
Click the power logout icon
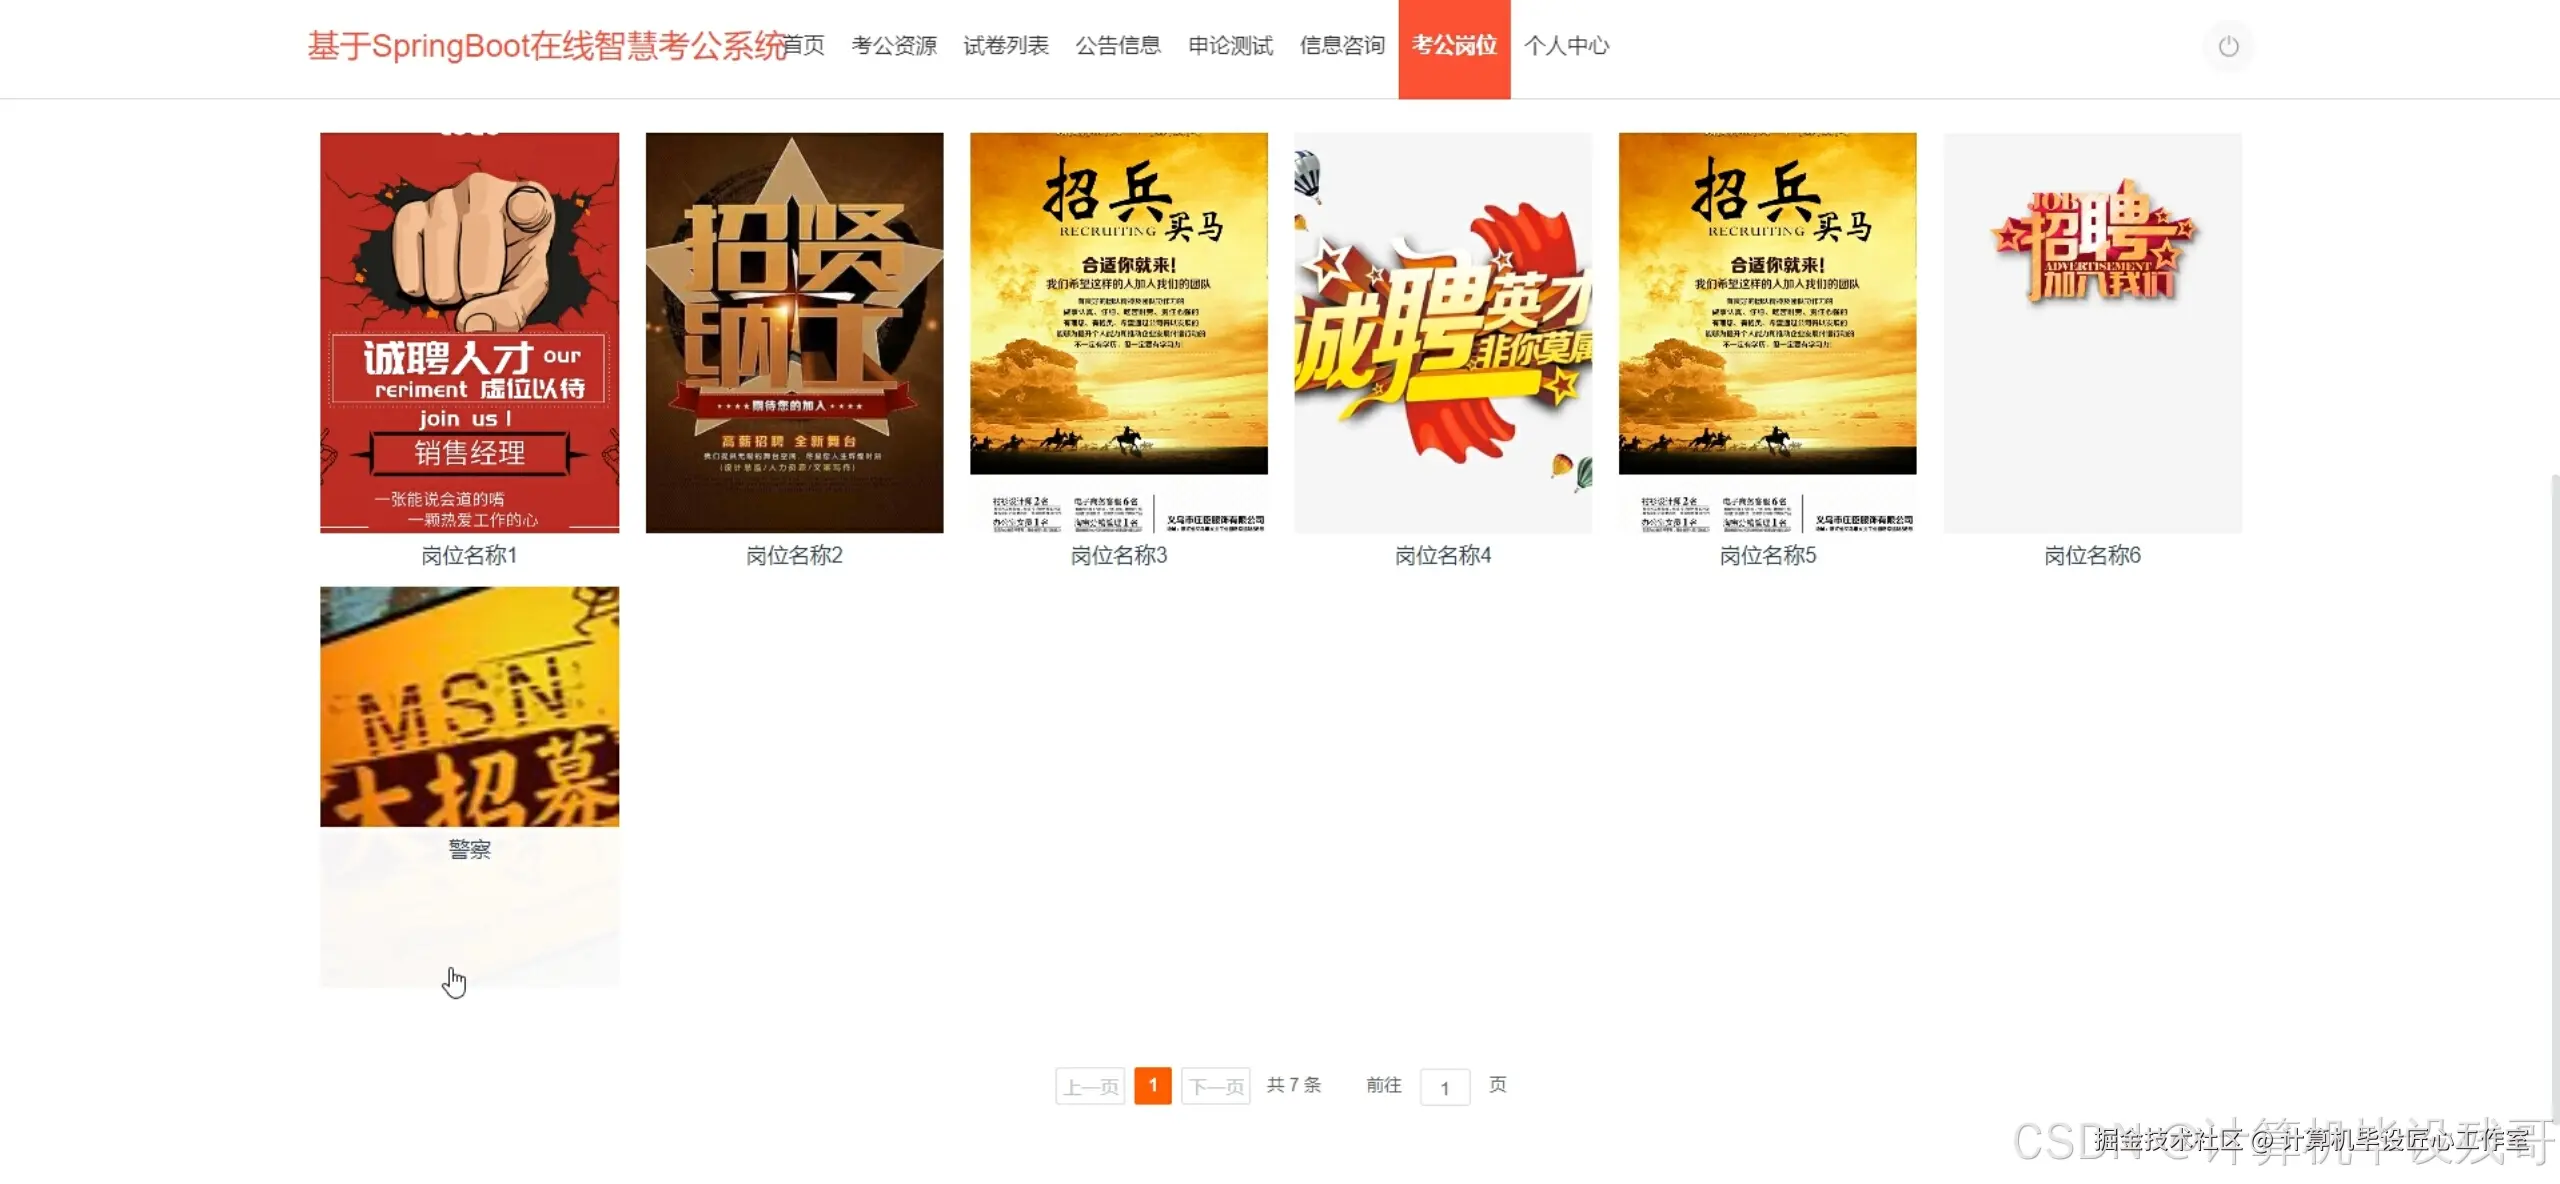coord(2228,46)
